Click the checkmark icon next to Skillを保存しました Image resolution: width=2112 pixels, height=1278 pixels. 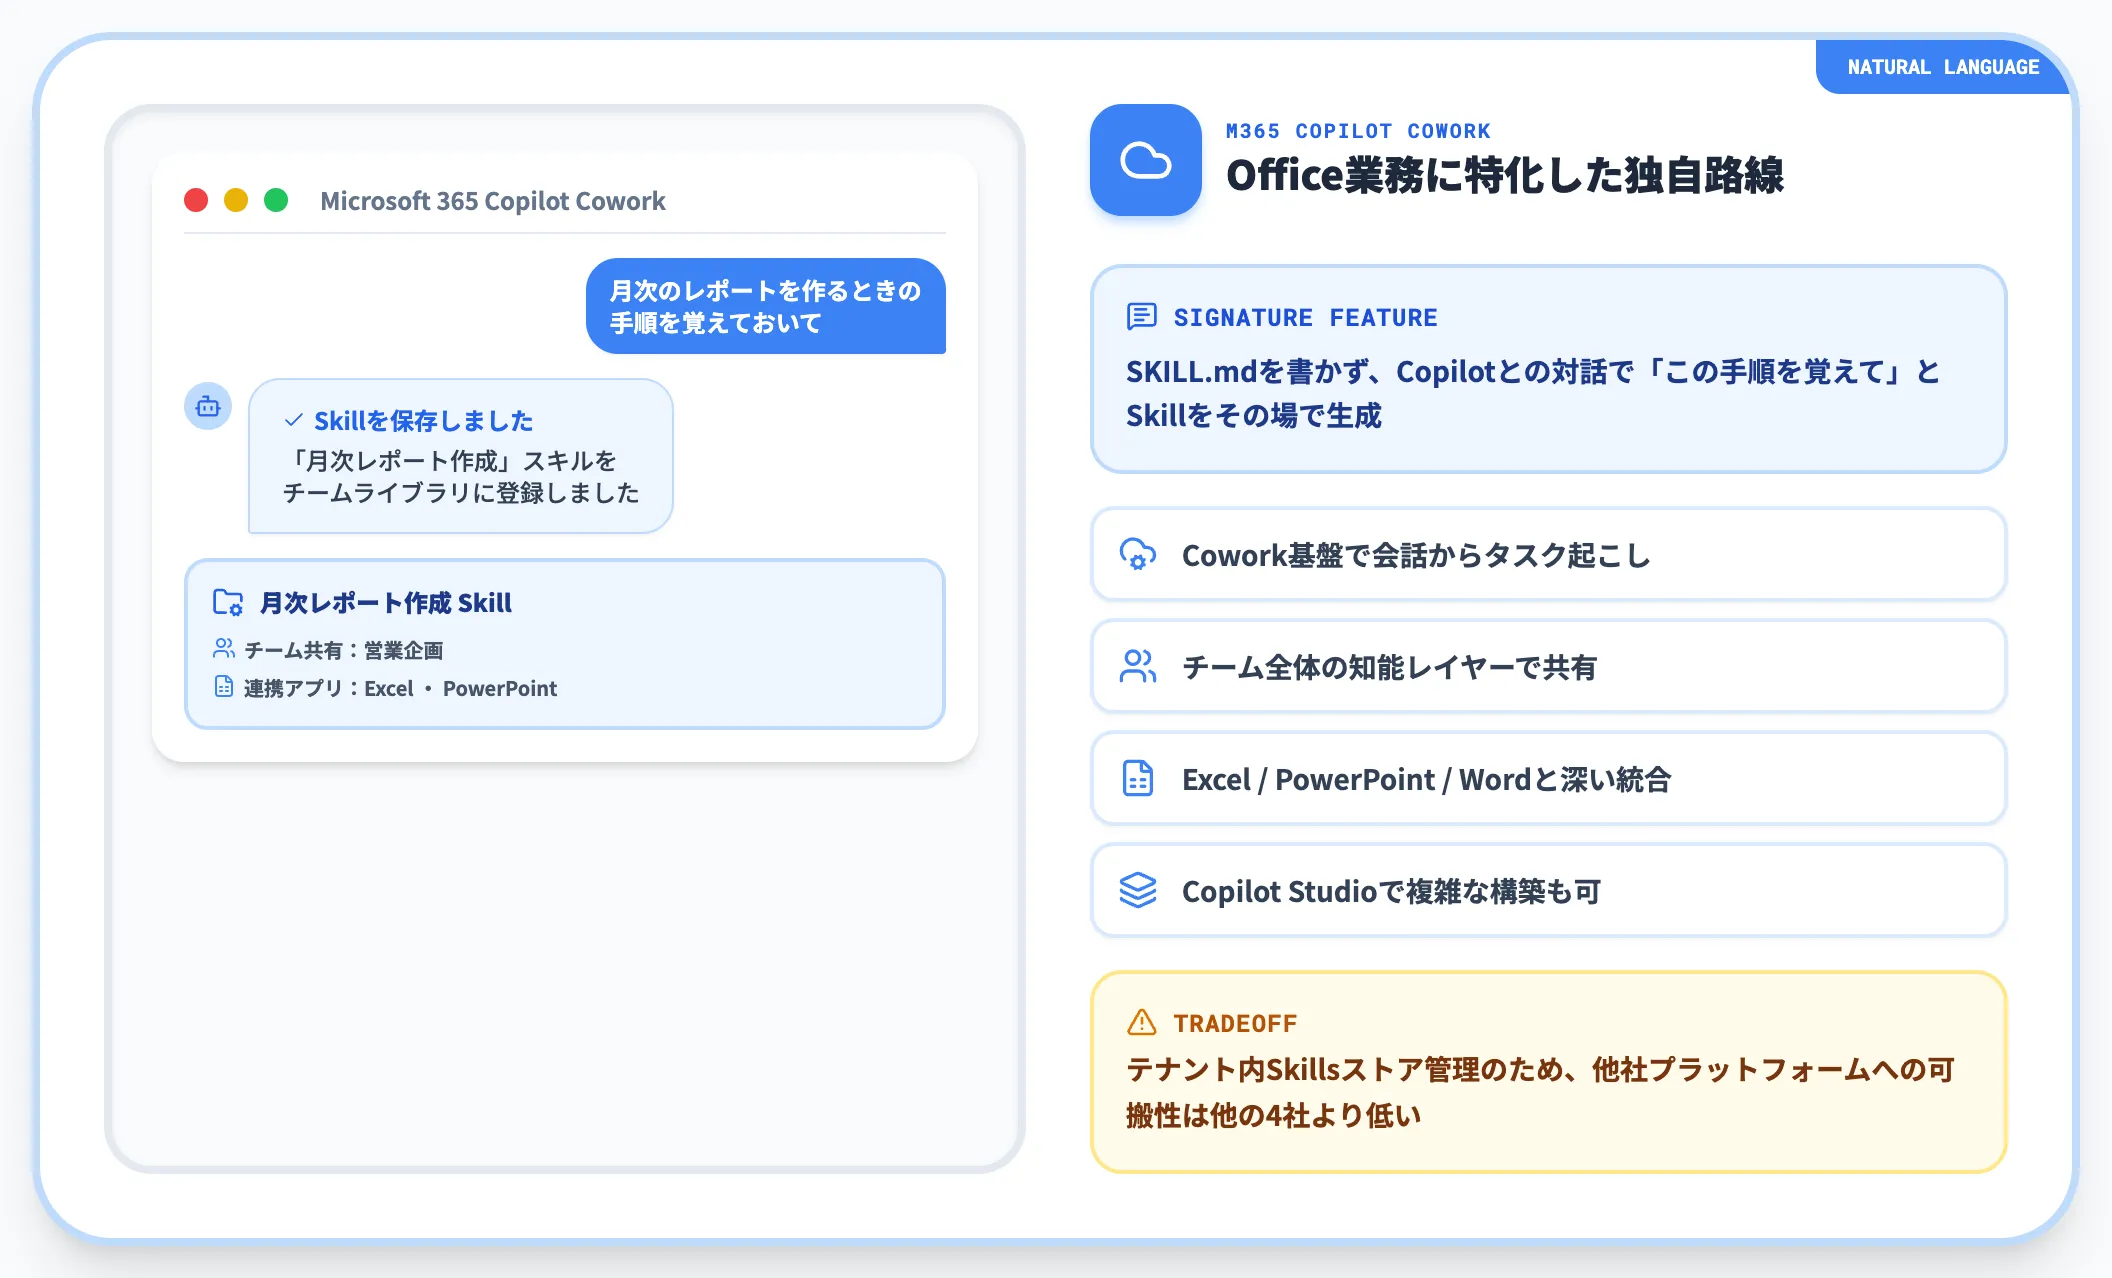tap(293, 420)
